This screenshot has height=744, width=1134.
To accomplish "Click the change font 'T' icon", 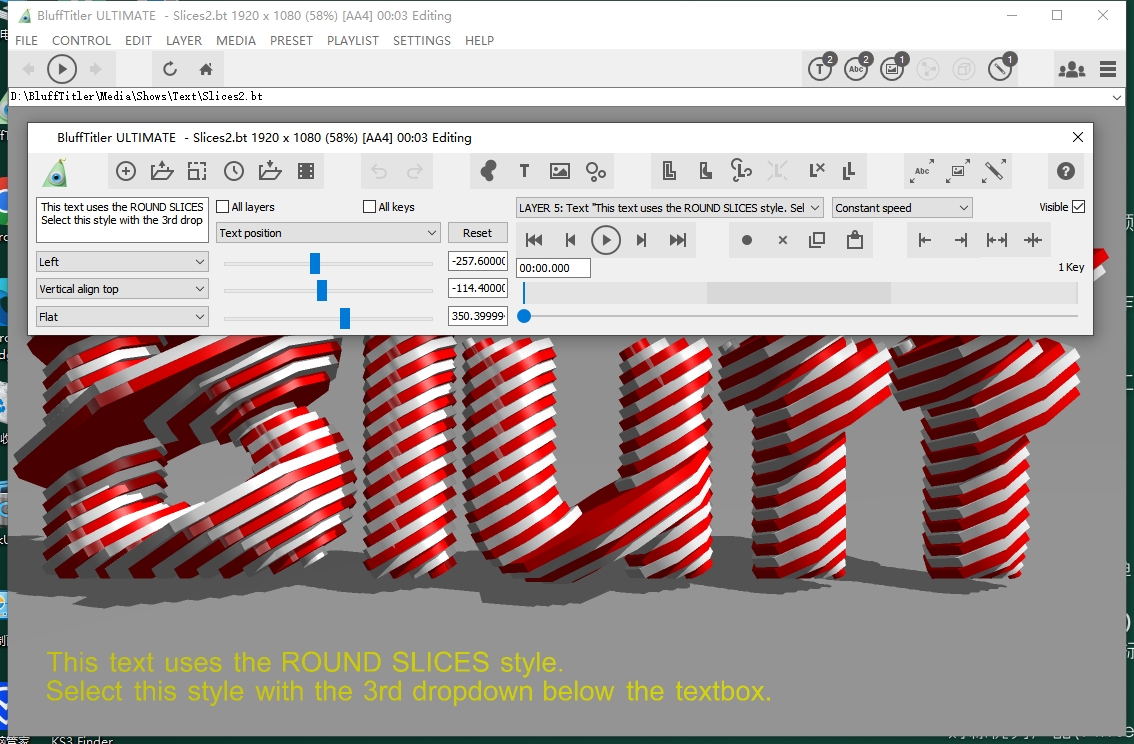I will (x=524, y=171).
